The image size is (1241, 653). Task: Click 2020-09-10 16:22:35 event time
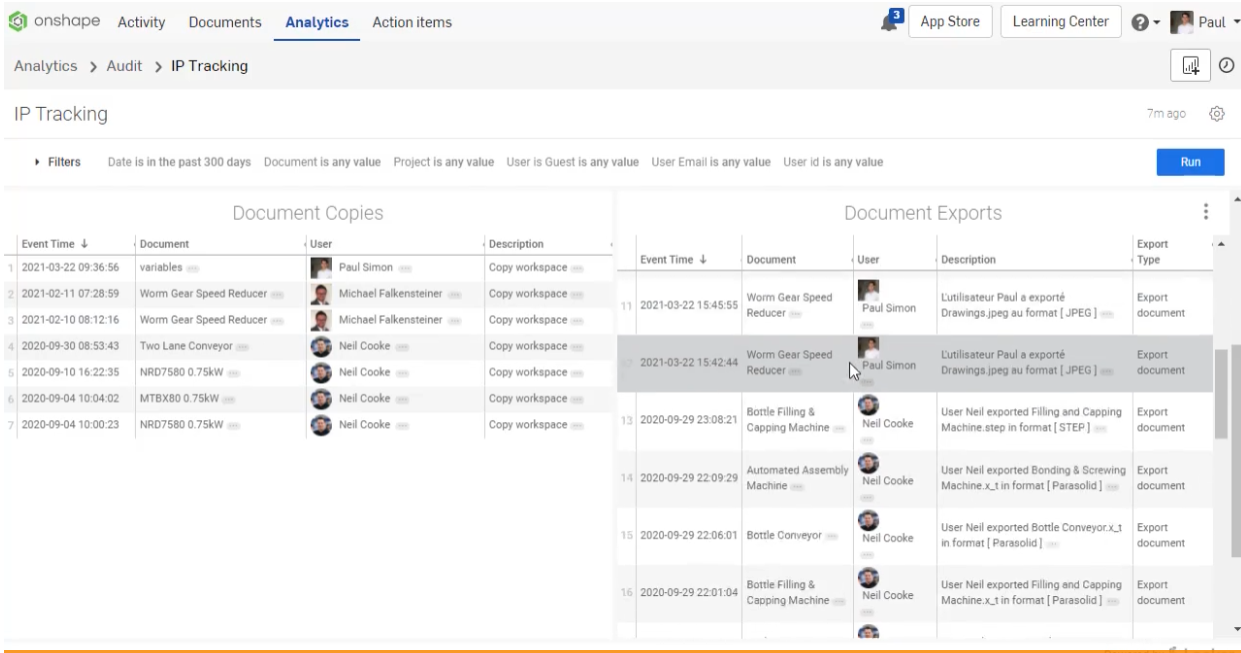[70, 372]
